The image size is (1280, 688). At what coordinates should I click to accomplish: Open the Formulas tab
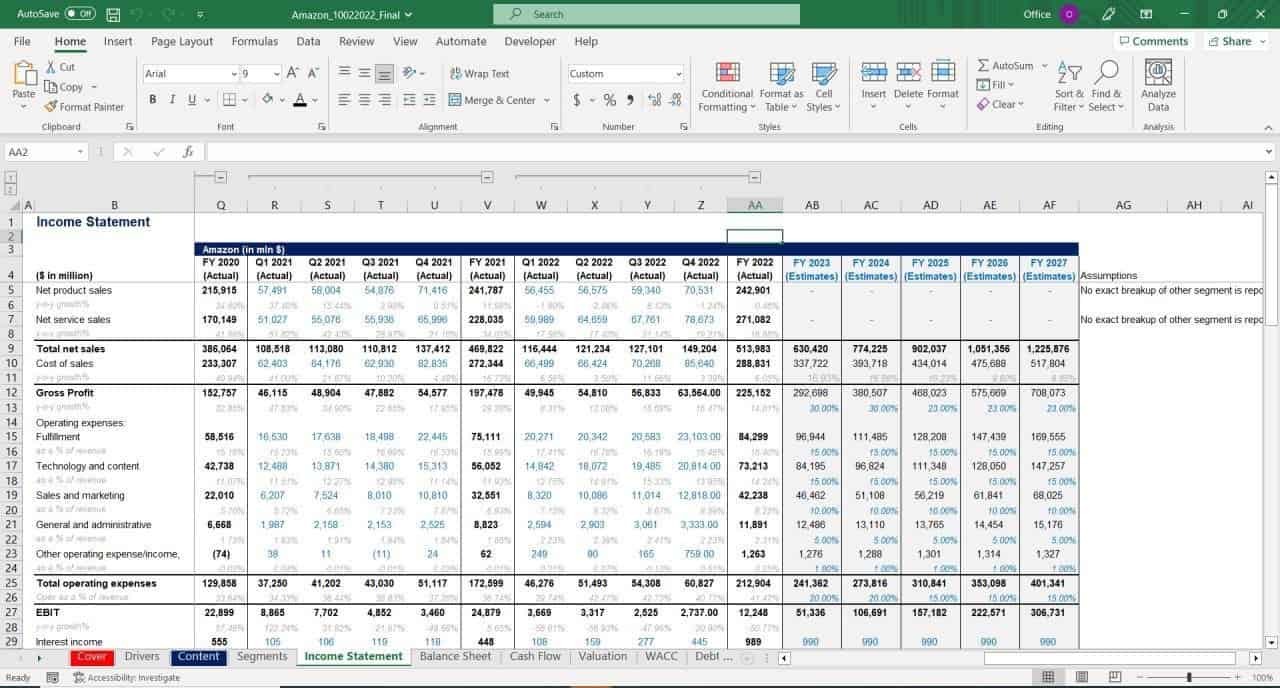pos(255,41)
